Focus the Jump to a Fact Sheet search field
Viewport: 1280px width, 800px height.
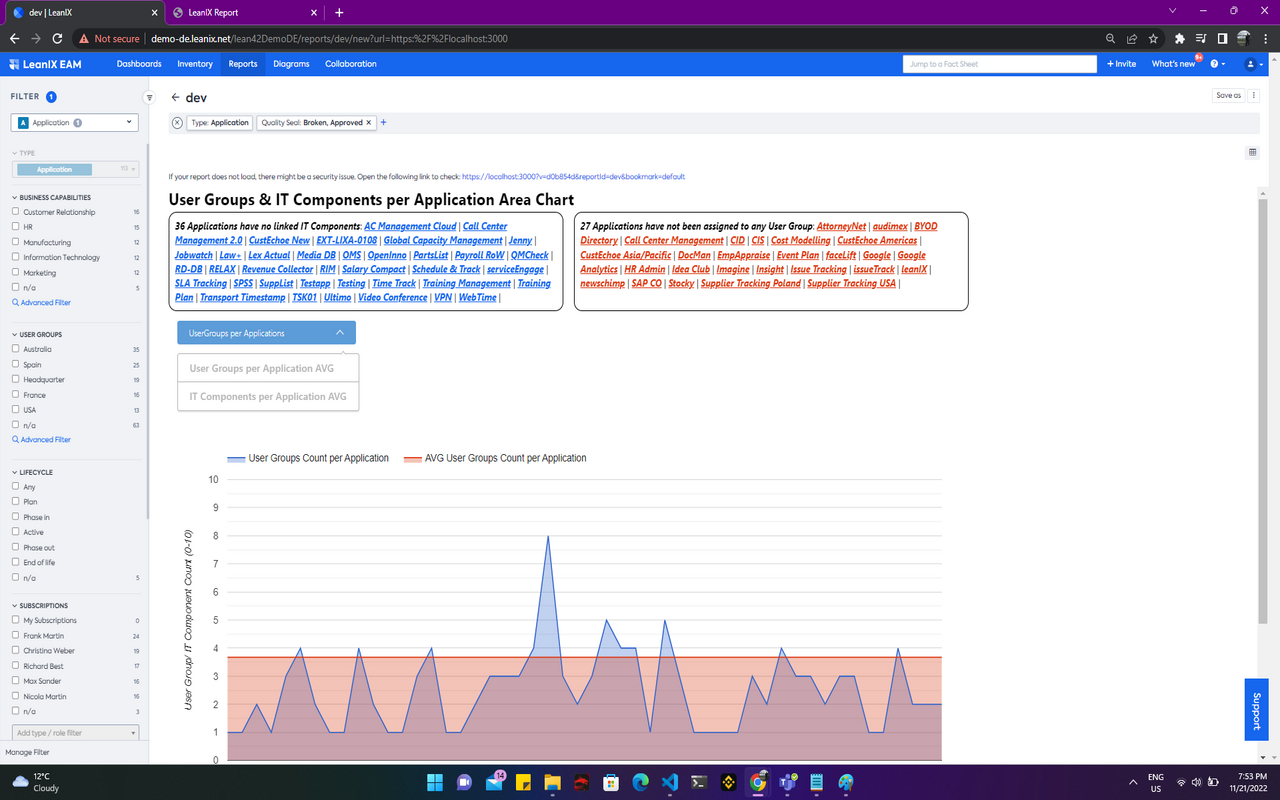1000,64
